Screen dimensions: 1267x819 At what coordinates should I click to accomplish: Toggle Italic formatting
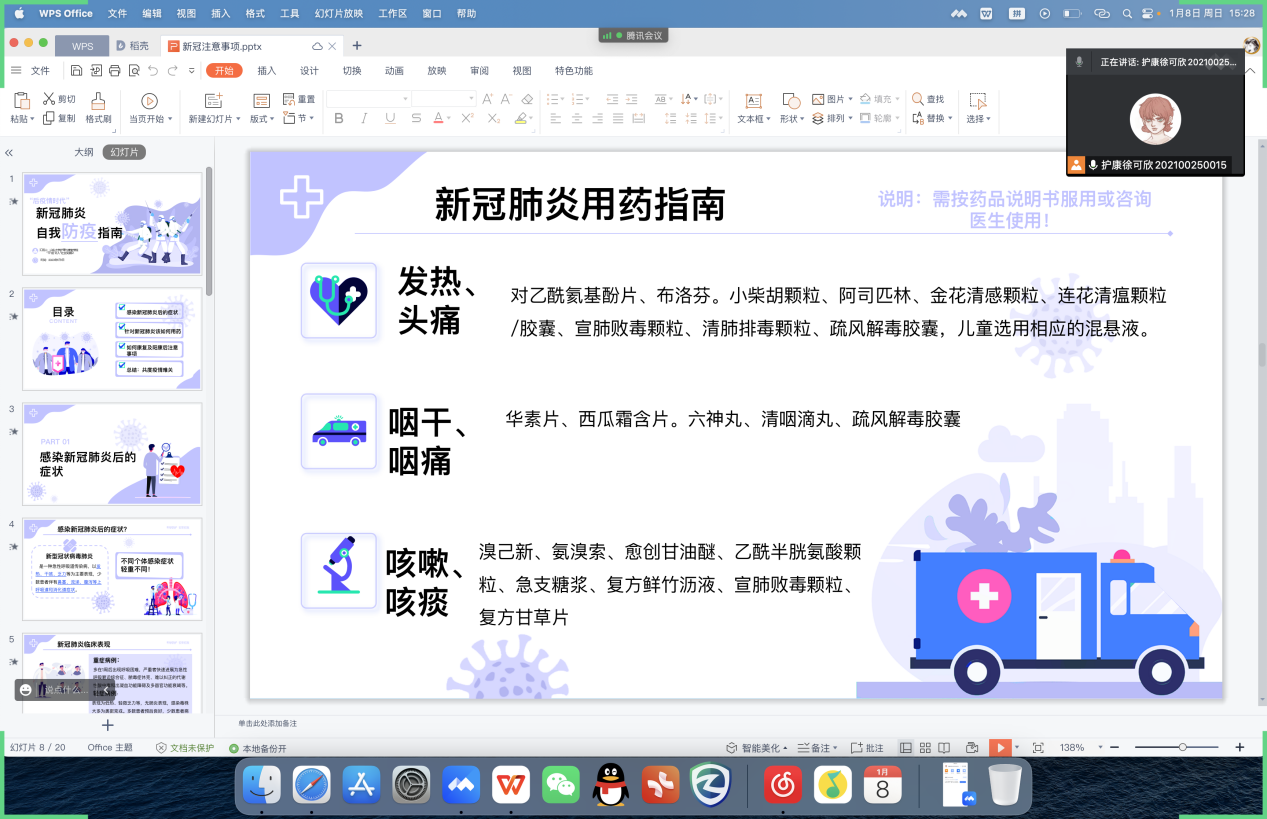coord(364,118)
